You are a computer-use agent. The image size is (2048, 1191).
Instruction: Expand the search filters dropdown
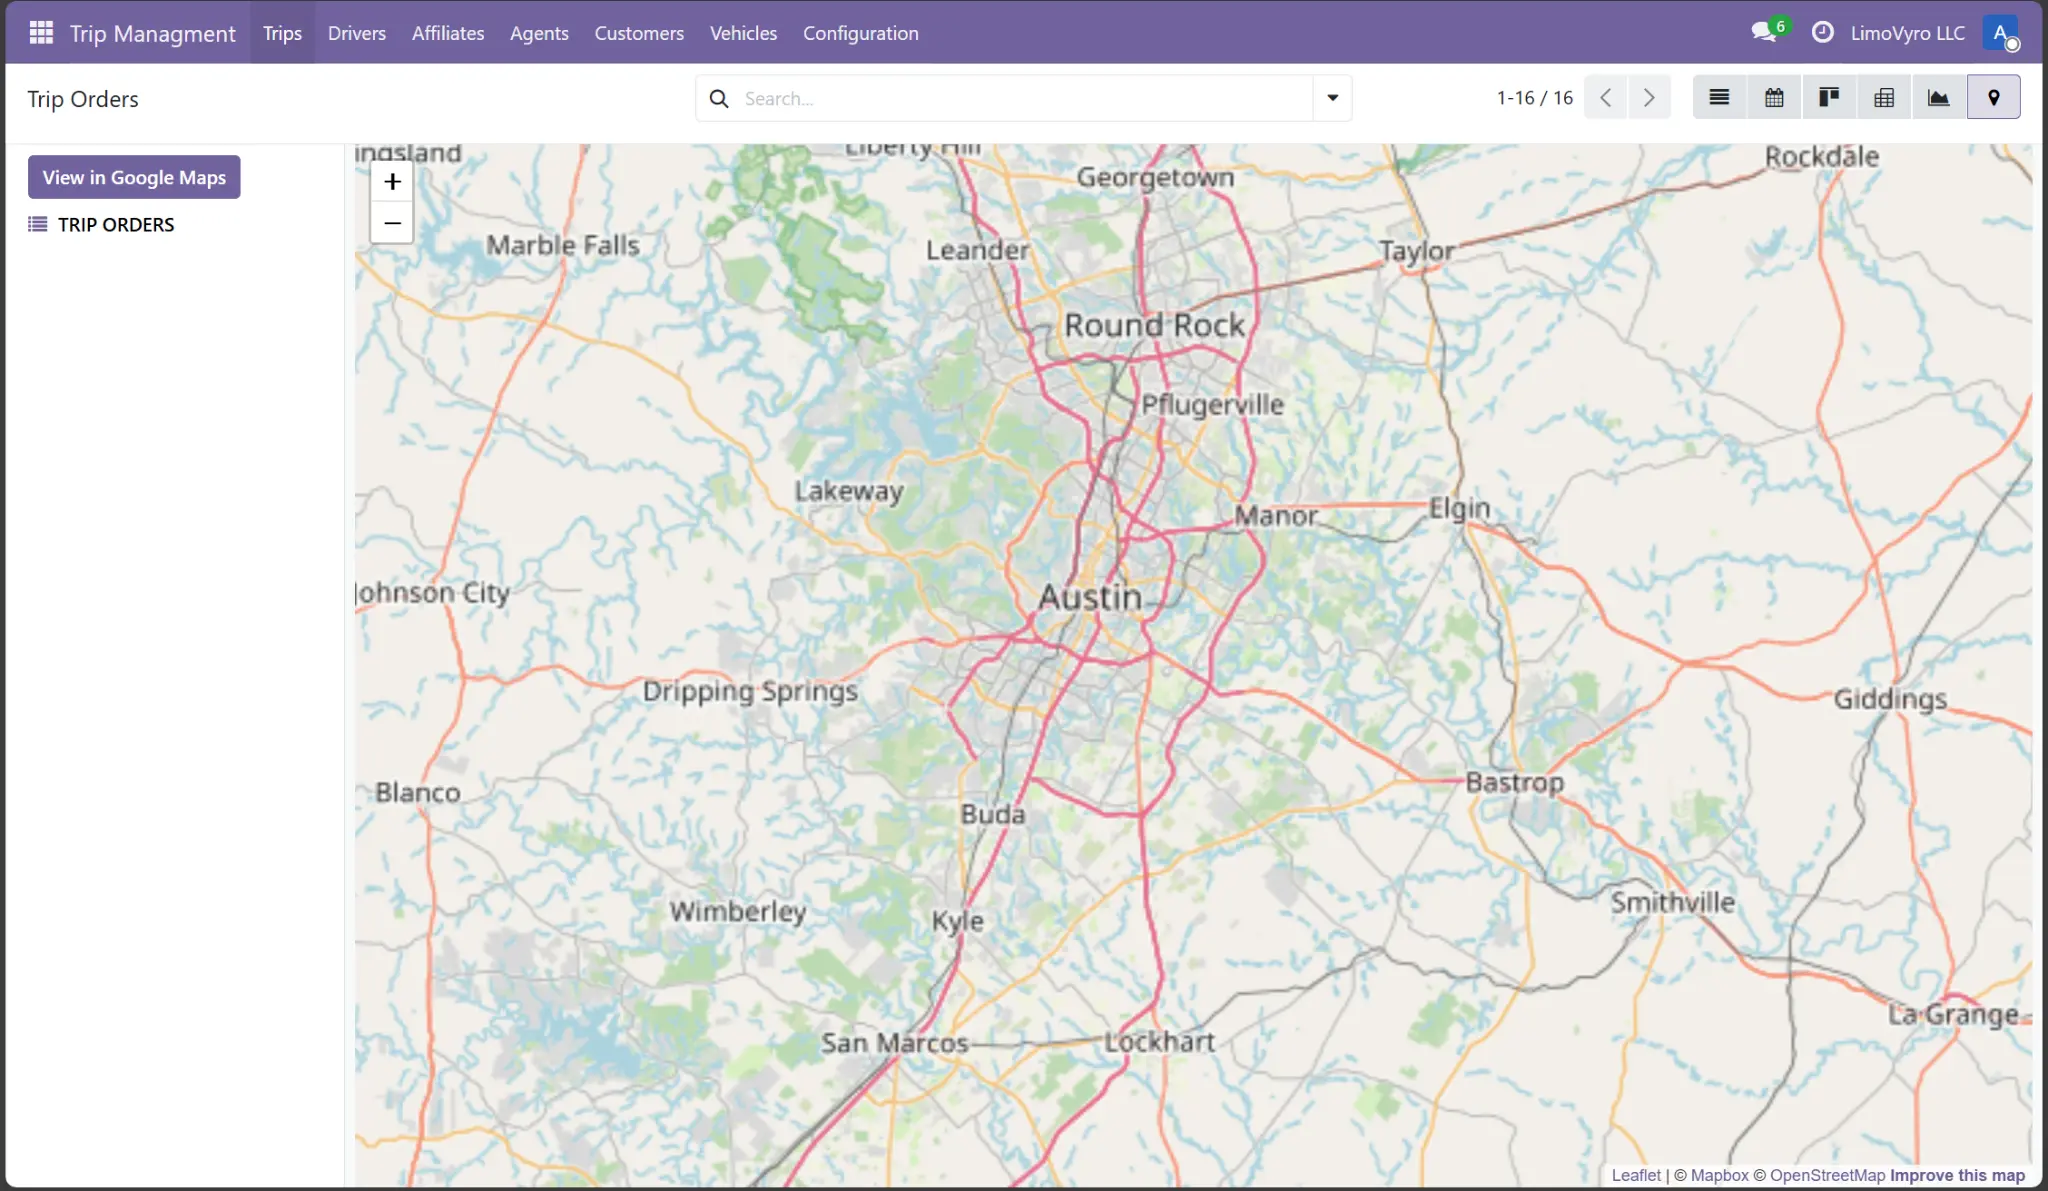(x=1331, y=97)
